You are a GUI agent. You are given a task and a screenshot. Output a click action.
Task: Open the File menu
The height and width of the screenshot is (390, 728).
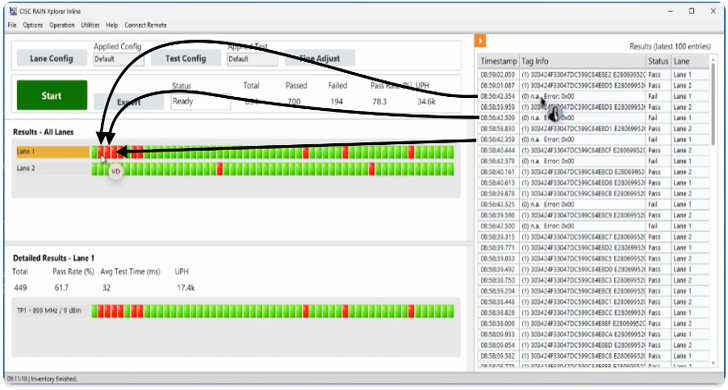click(12, 25)
